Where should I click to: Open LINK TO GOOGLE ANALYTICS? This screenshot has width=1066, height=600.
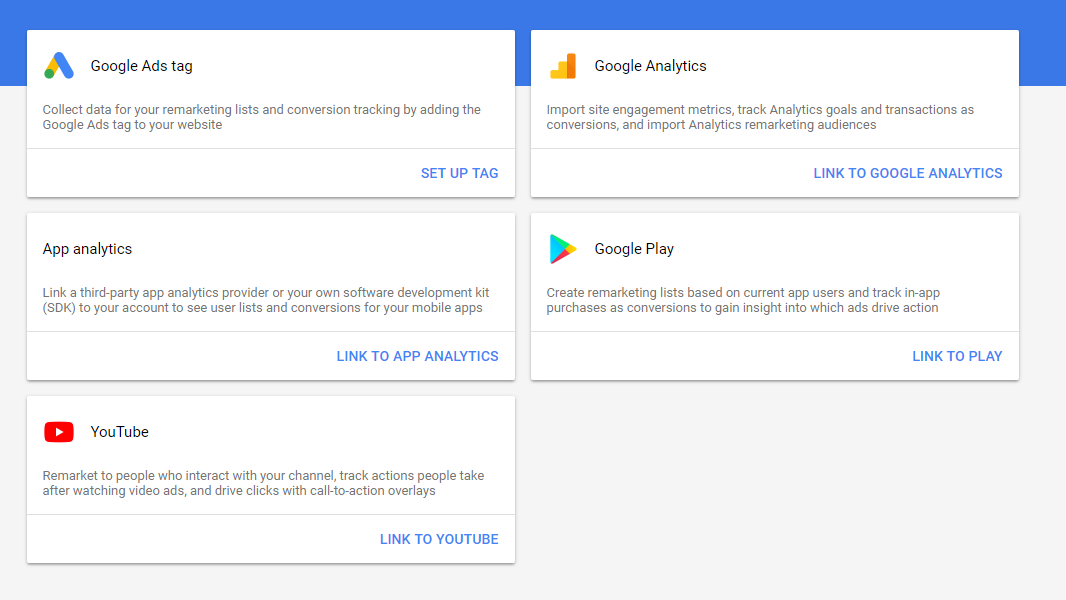coord(907,173)
